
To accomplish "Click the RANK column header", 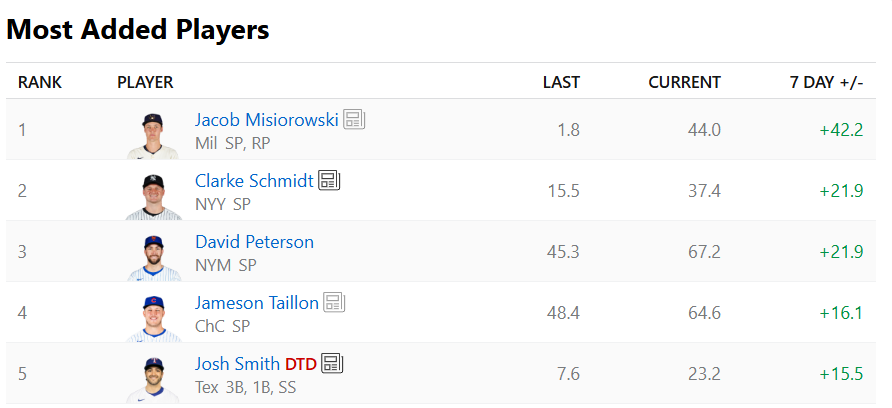I will pos(40,82).
